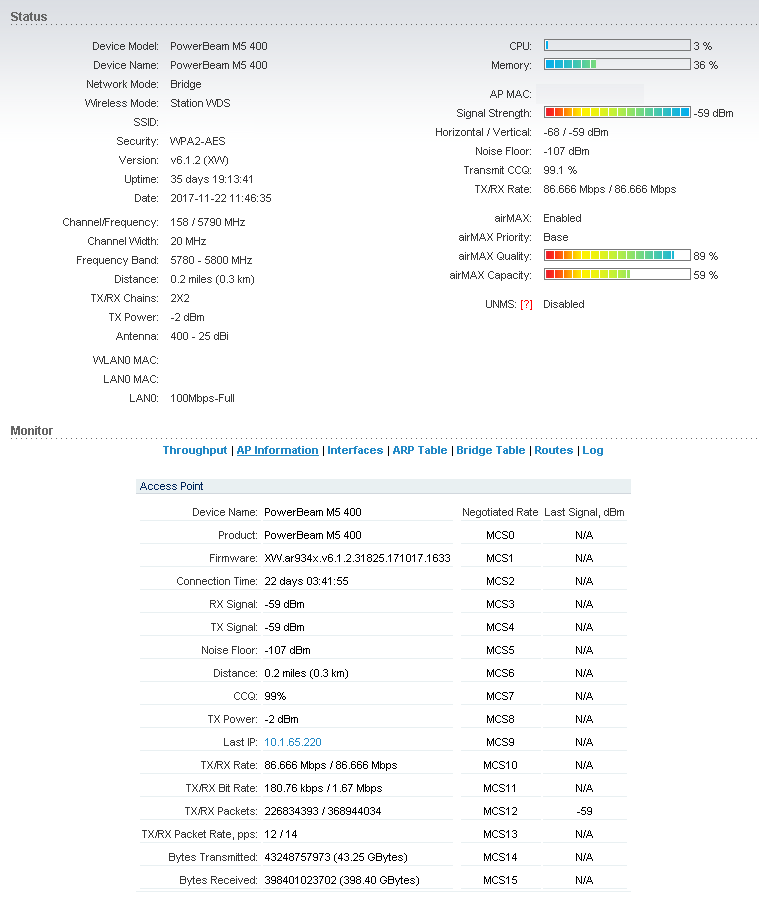The width and height of the screenshot is (759, 898).
Task: Select the MCS12 rate row label
Action: 500,812
